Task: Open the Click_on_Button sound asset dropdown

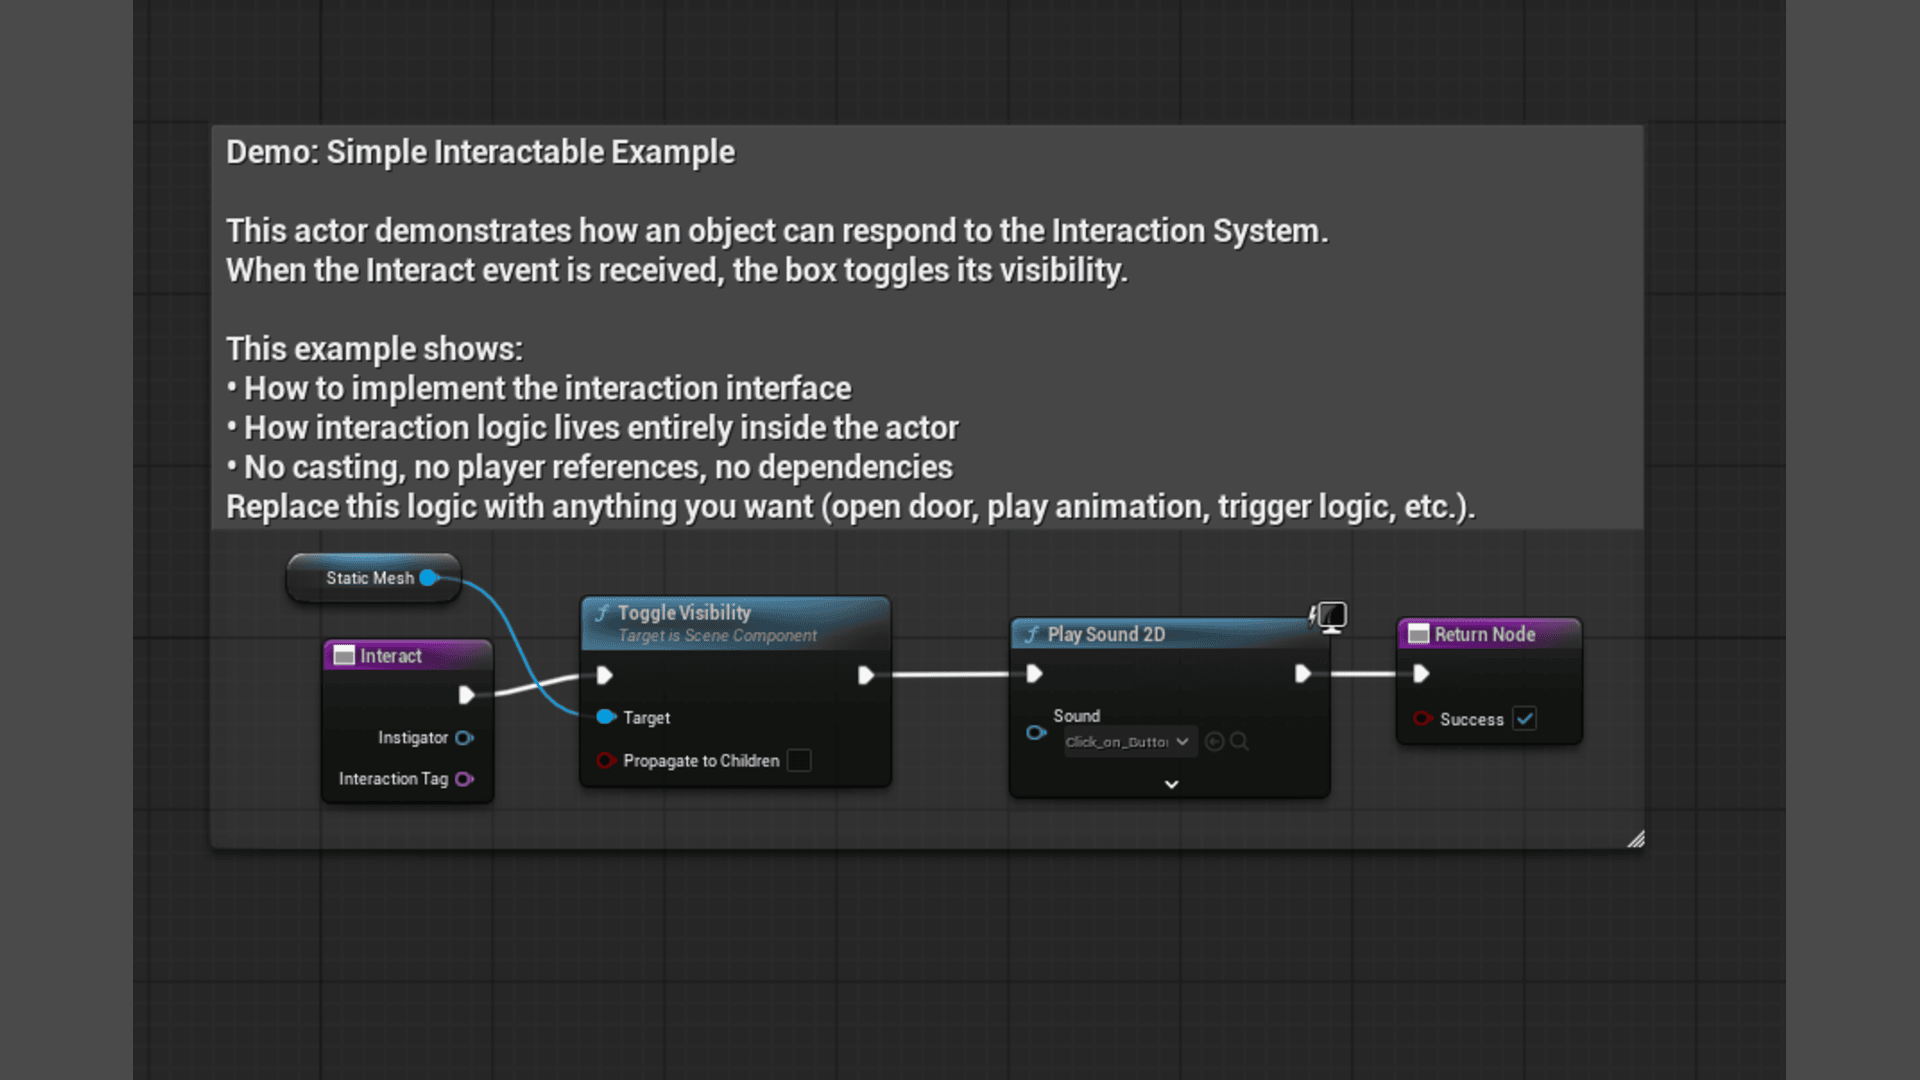Action: (1127, 742)
